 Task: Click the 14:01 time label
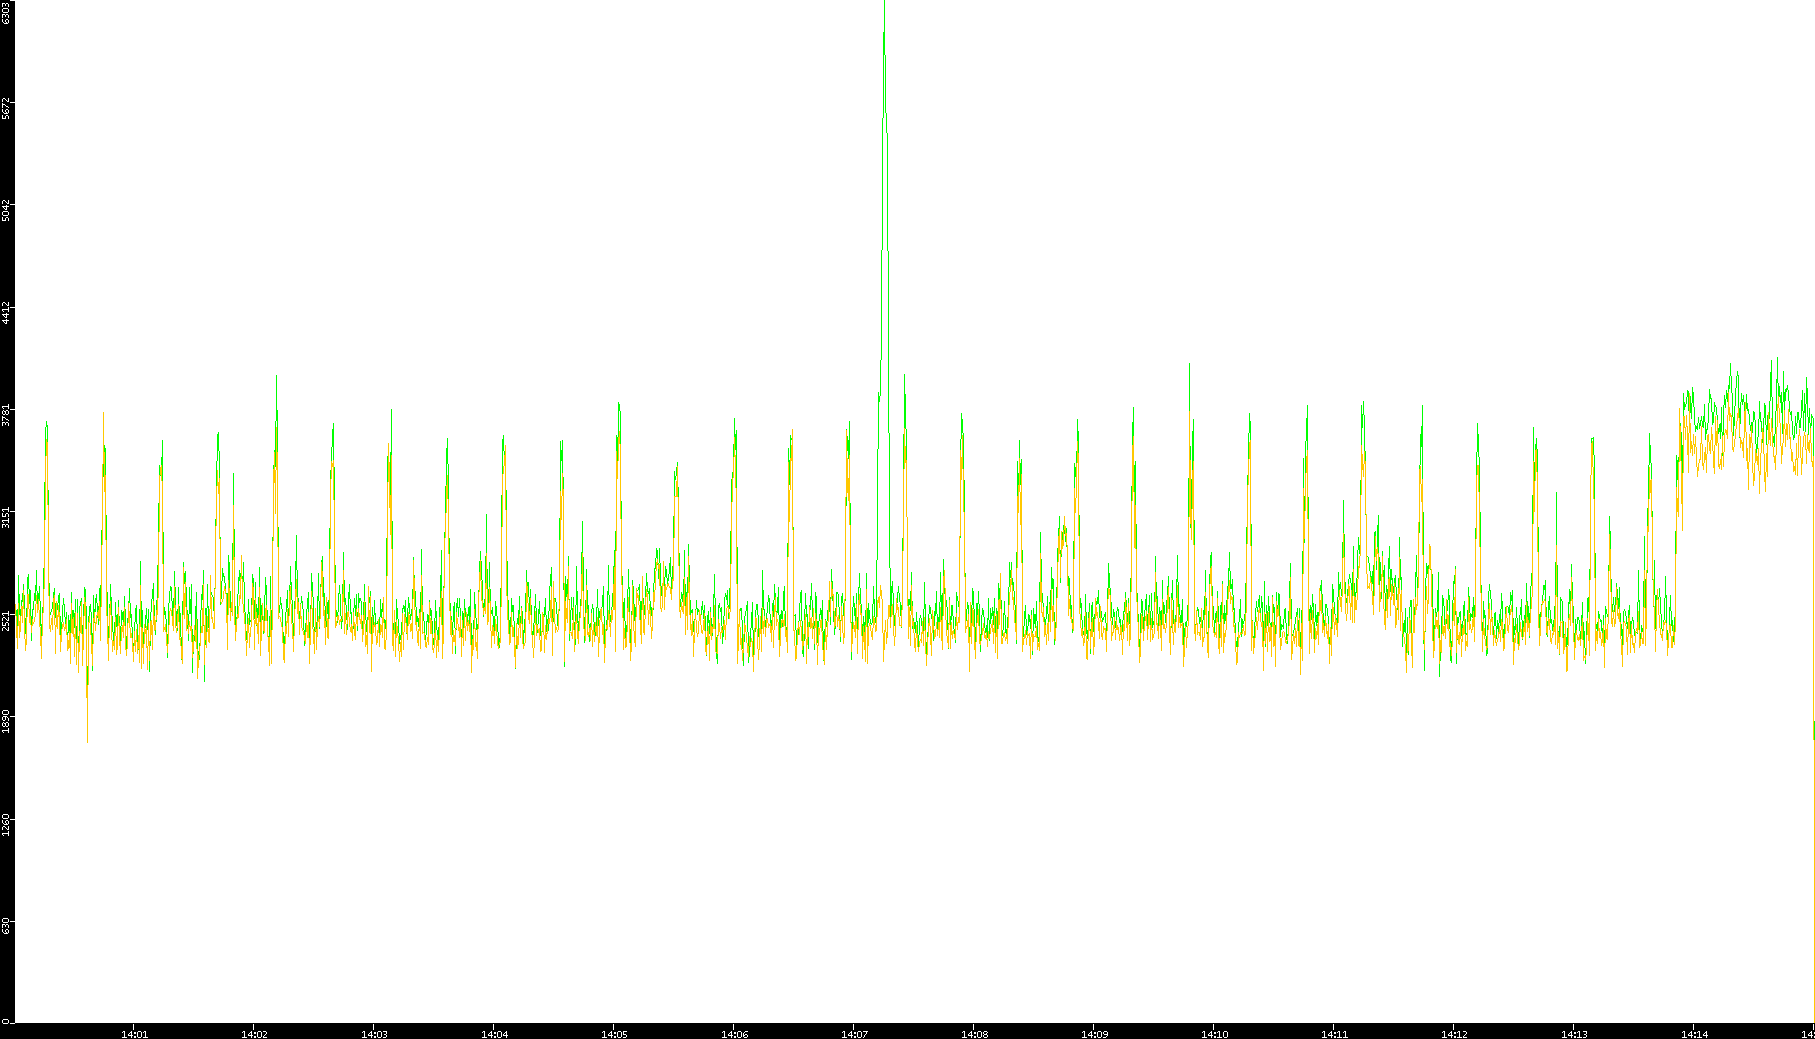coord(134,1033)
